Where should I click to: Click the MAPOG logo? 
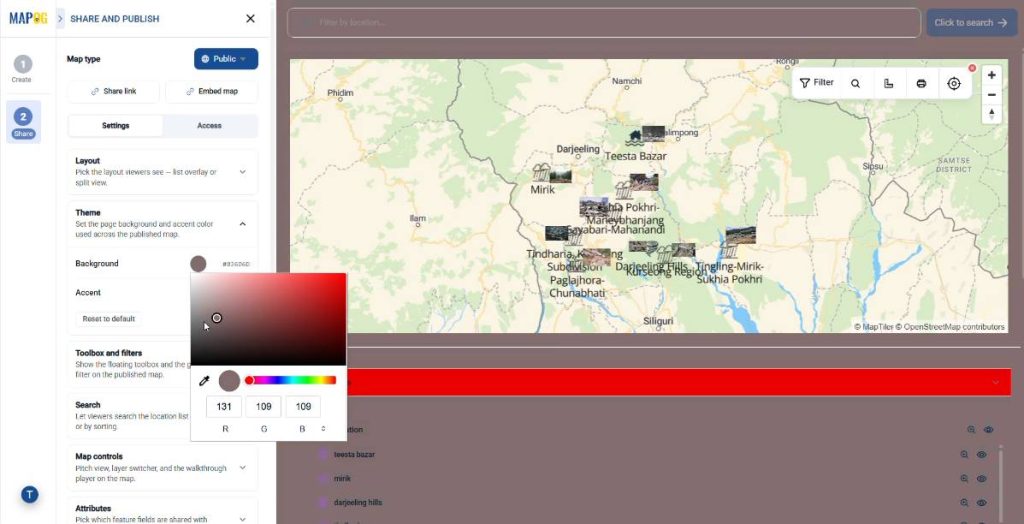pyautogui.click(x=28, y=18)
